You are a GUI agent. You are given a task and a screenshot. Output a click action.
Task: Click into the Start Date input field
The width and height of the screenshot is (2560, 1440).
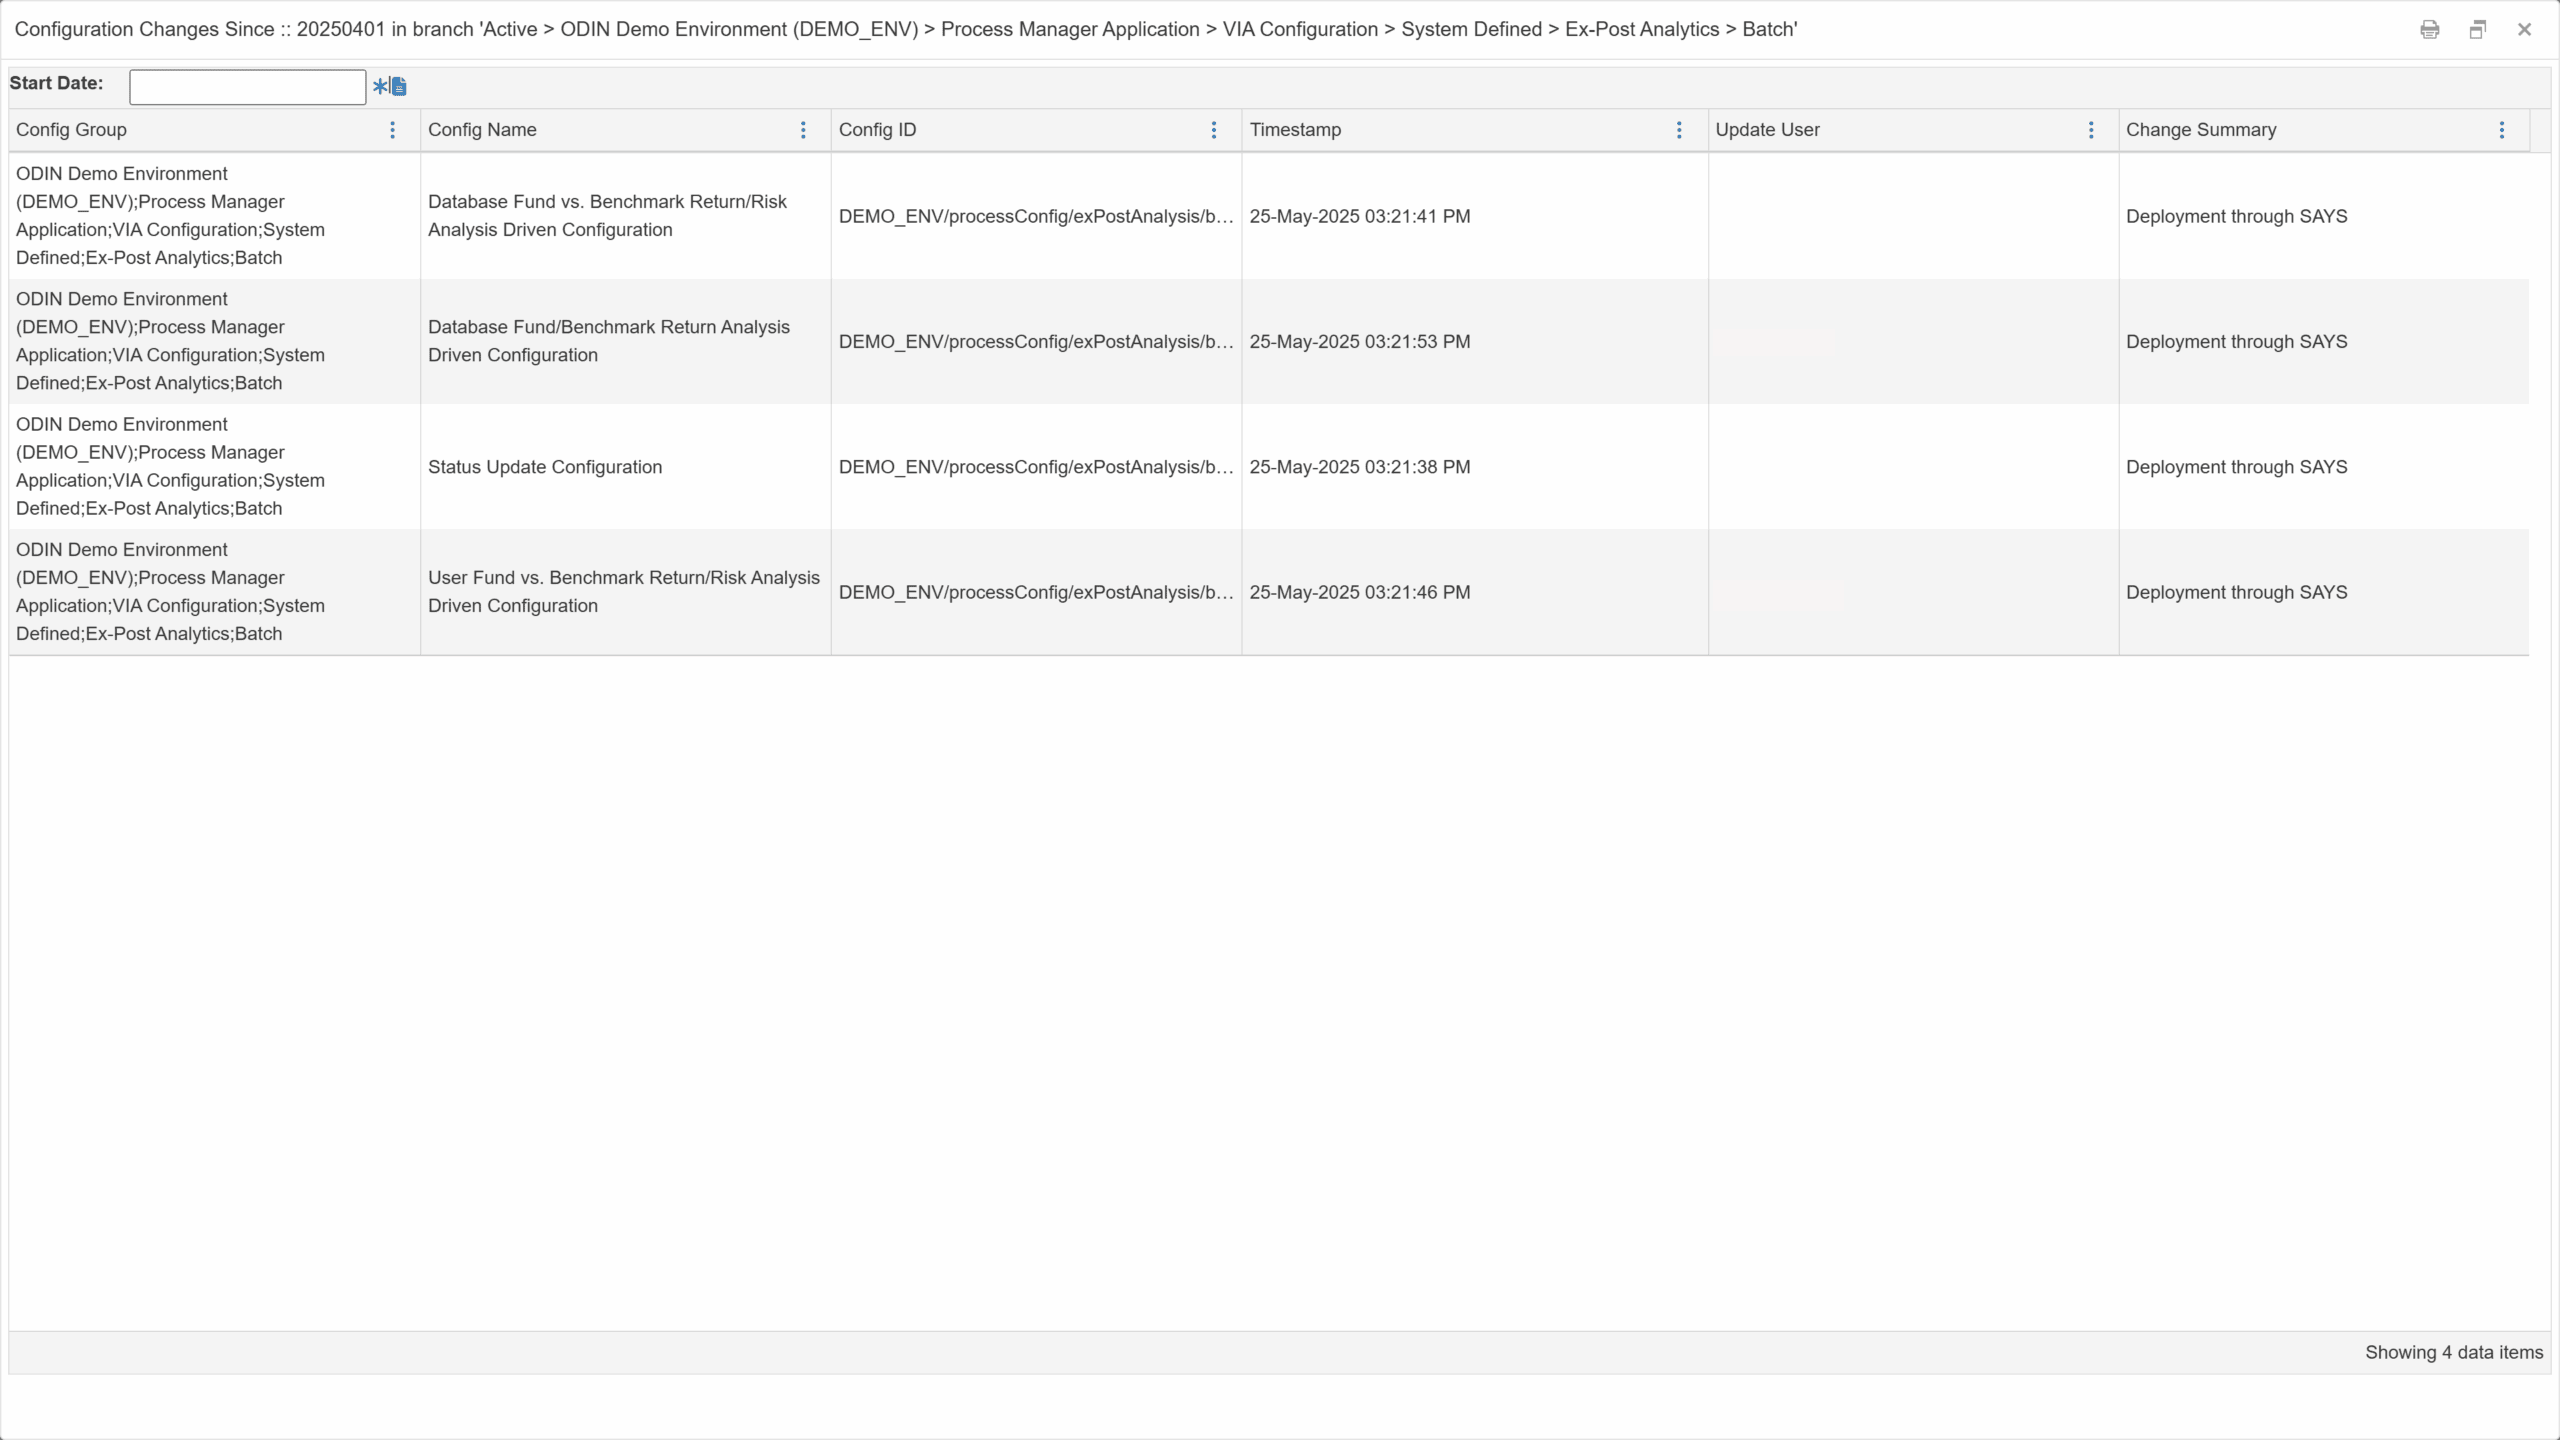click(248, 87)
